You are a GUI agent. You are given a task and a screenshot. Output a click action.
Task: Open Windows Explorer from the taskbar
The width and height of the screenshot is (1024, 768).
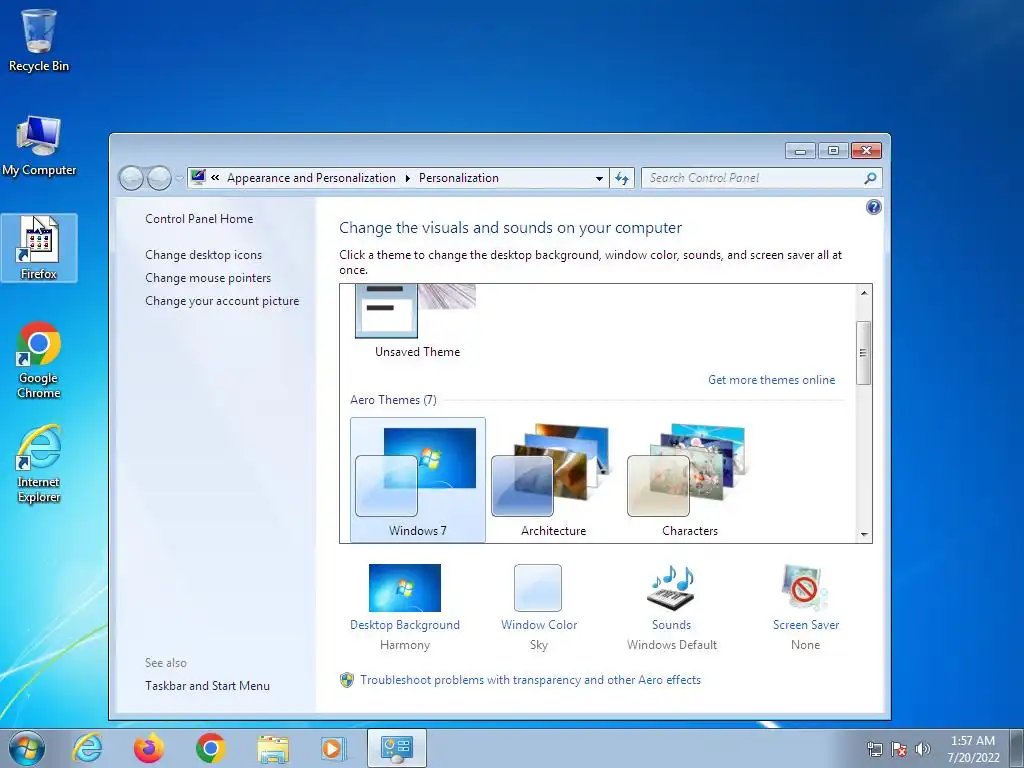coord(273,748)
